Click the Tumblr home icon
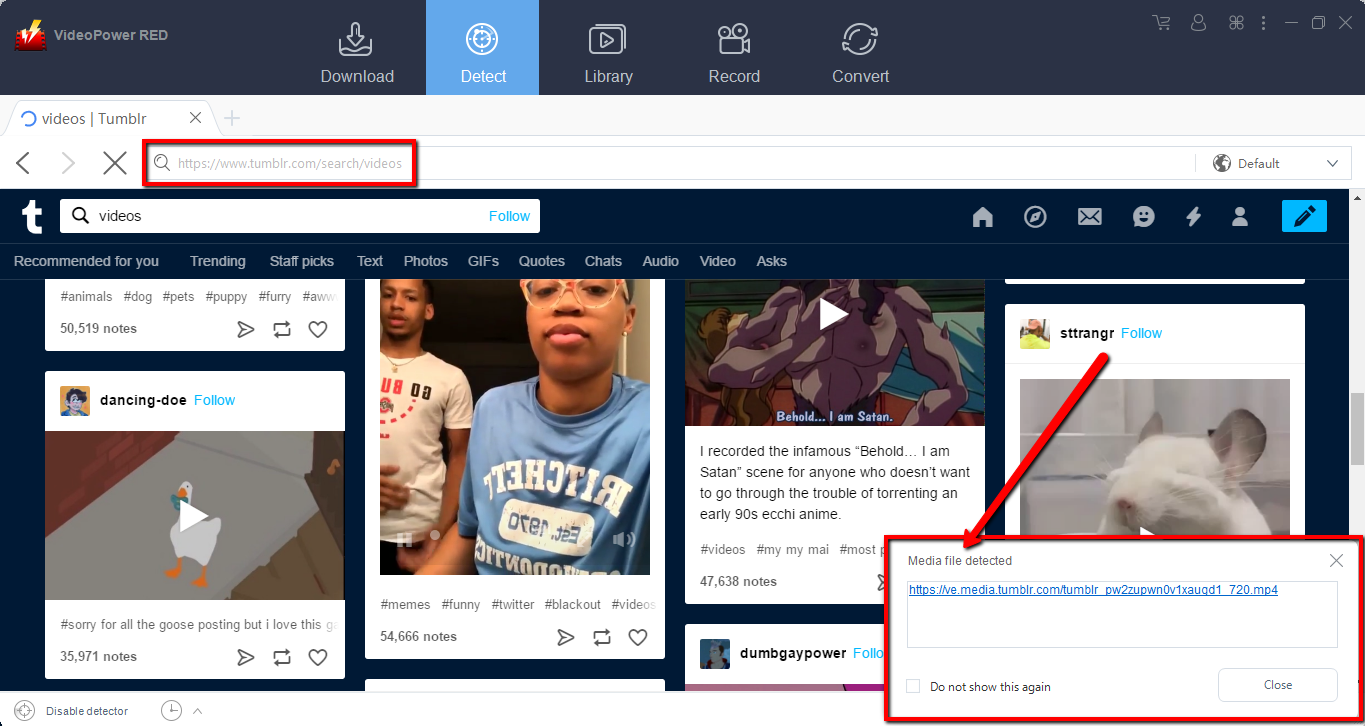Screen dimensions: 1365x726 coord(982,217)
